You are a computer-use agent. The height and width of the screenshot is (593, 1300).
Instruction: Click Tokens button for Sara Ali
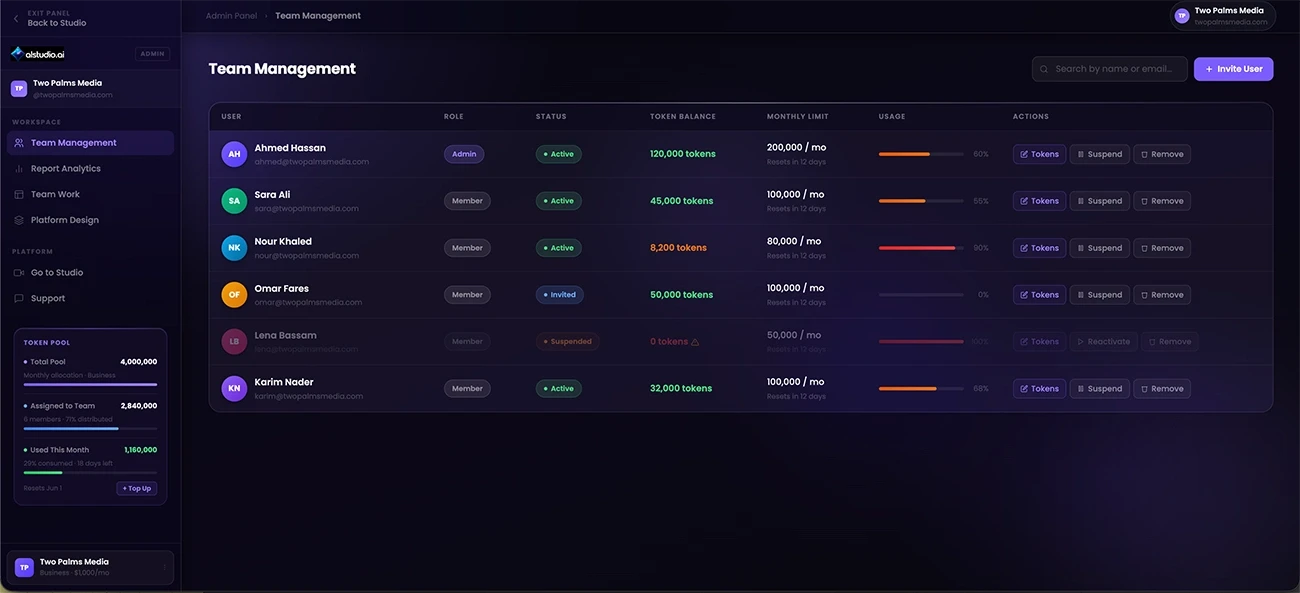click(1039, 201)
